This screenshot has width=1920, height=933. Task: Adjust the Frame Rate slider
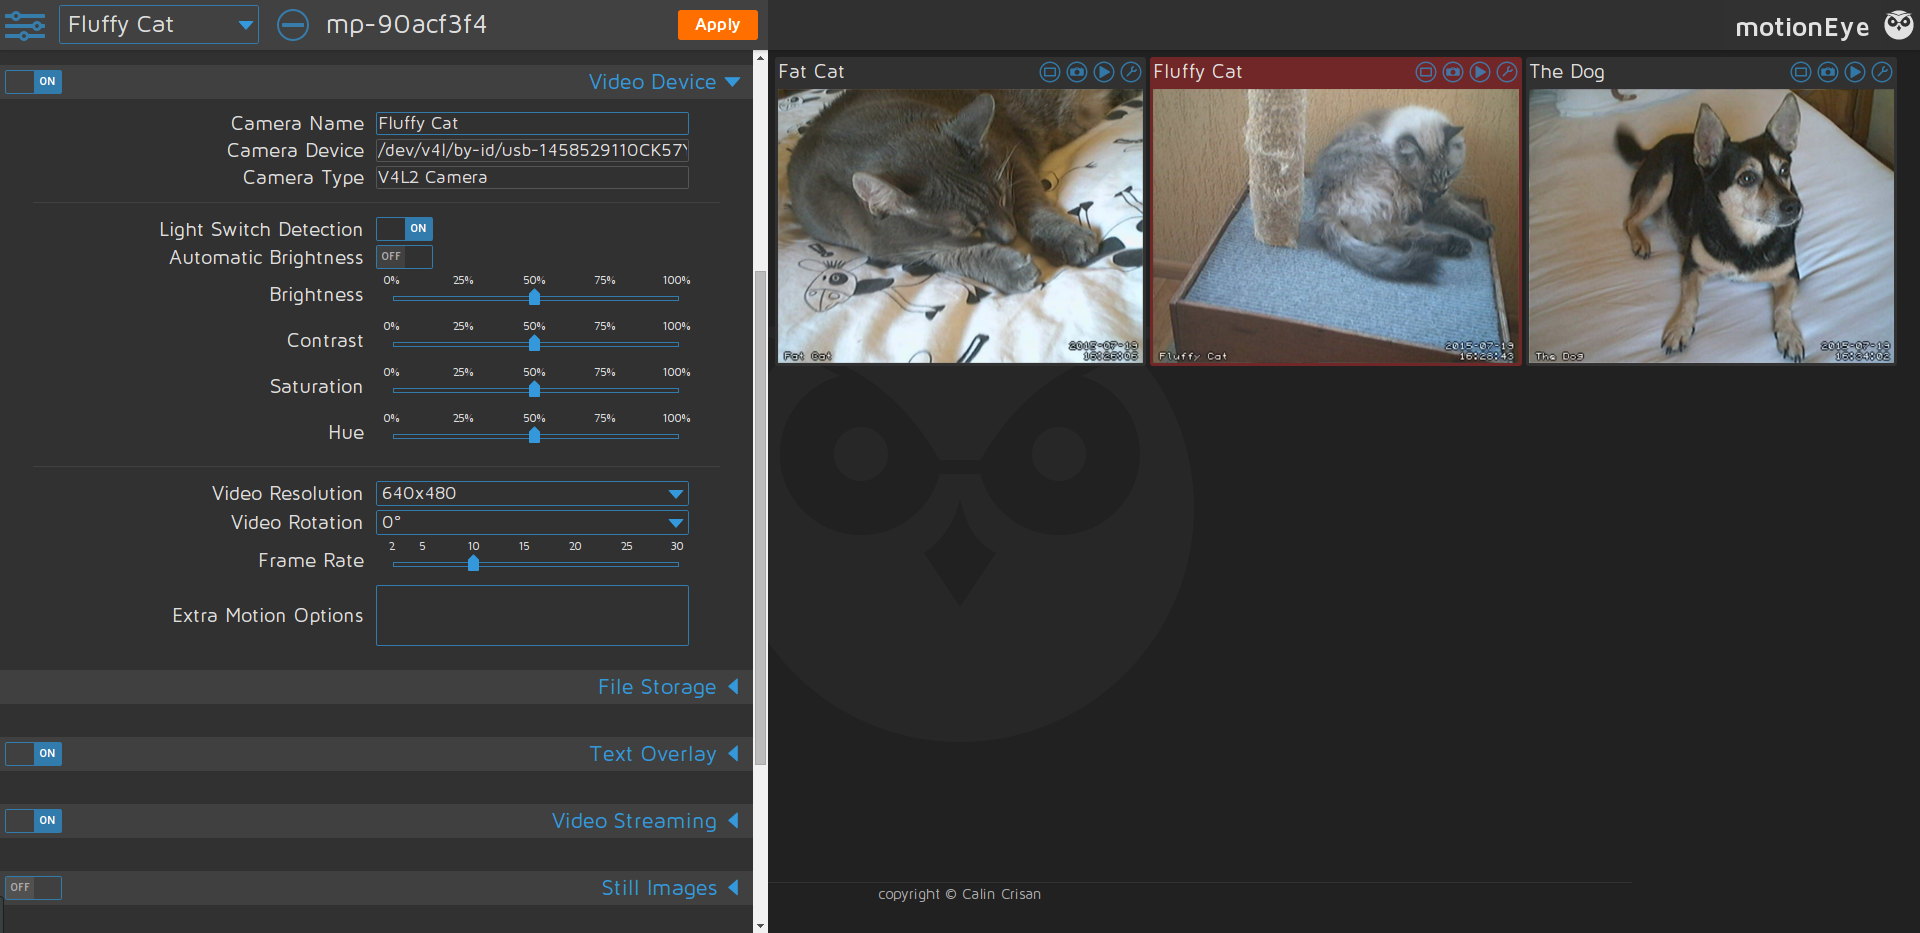click(x=473, y=563)
